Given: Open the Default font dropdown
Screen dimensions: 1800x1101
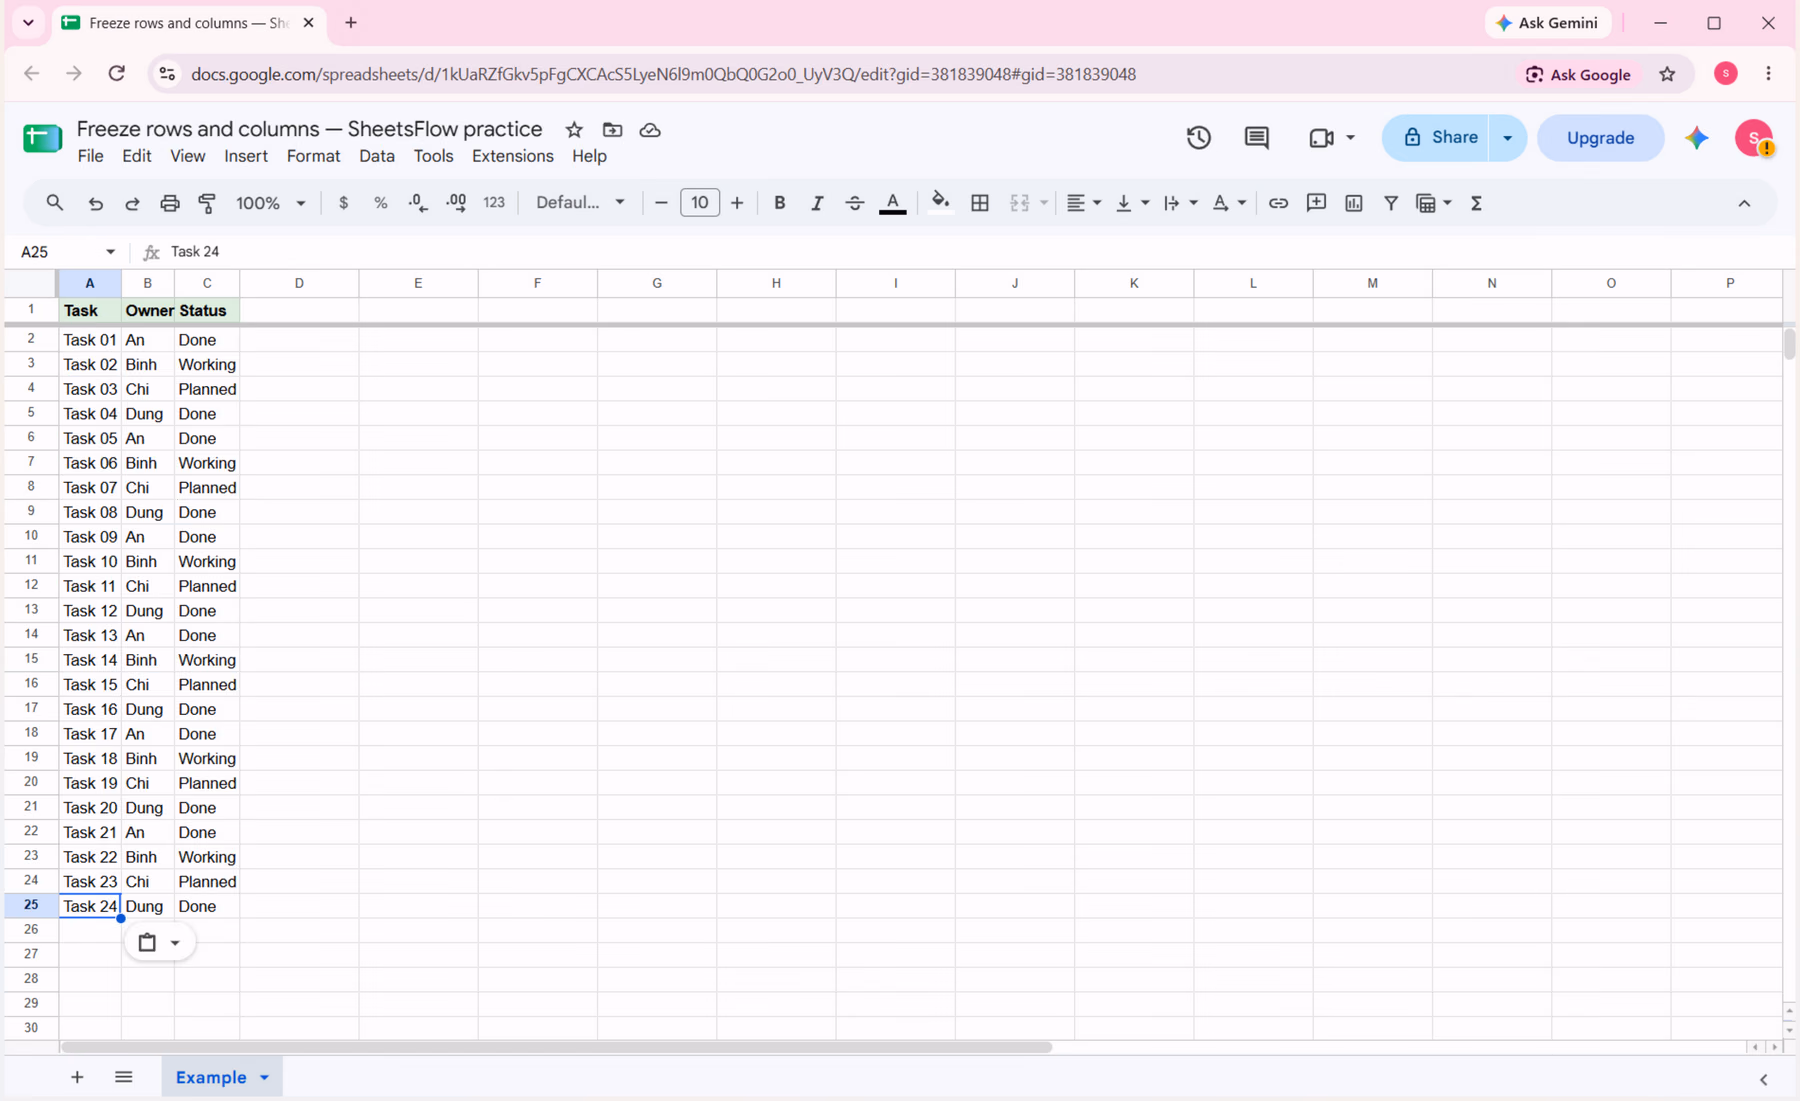Looking at the screenshot, I should [580, 203].
